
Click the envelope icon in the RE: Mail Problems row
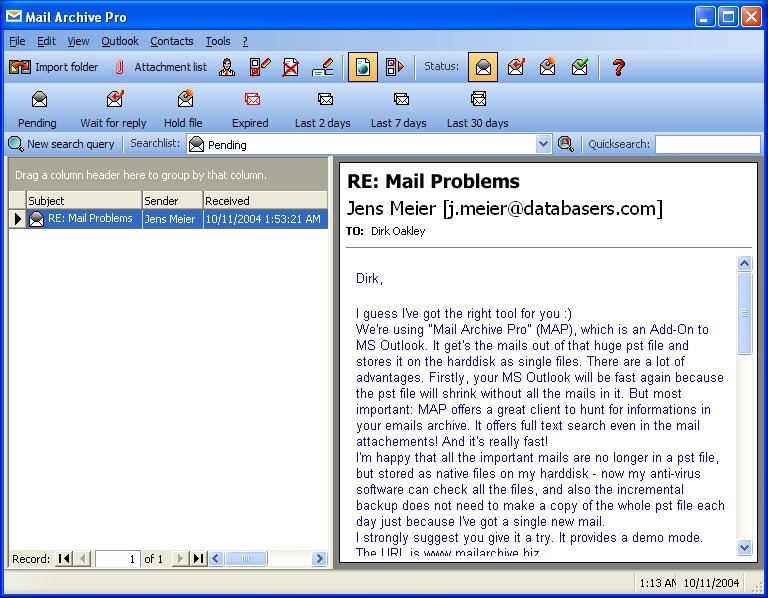click(36, 219)
